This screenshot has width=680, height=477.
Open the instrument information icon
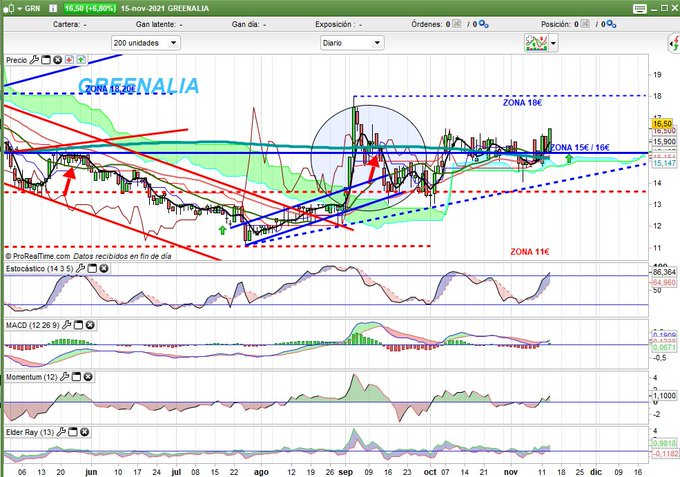(53, 8)
